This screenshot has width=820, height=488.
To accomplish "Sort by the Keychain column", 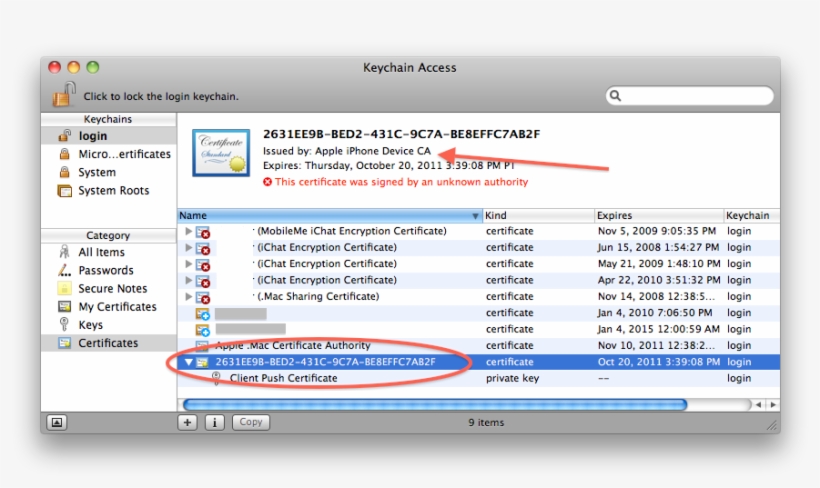I will pyautogui.click(x=751, y=215).
